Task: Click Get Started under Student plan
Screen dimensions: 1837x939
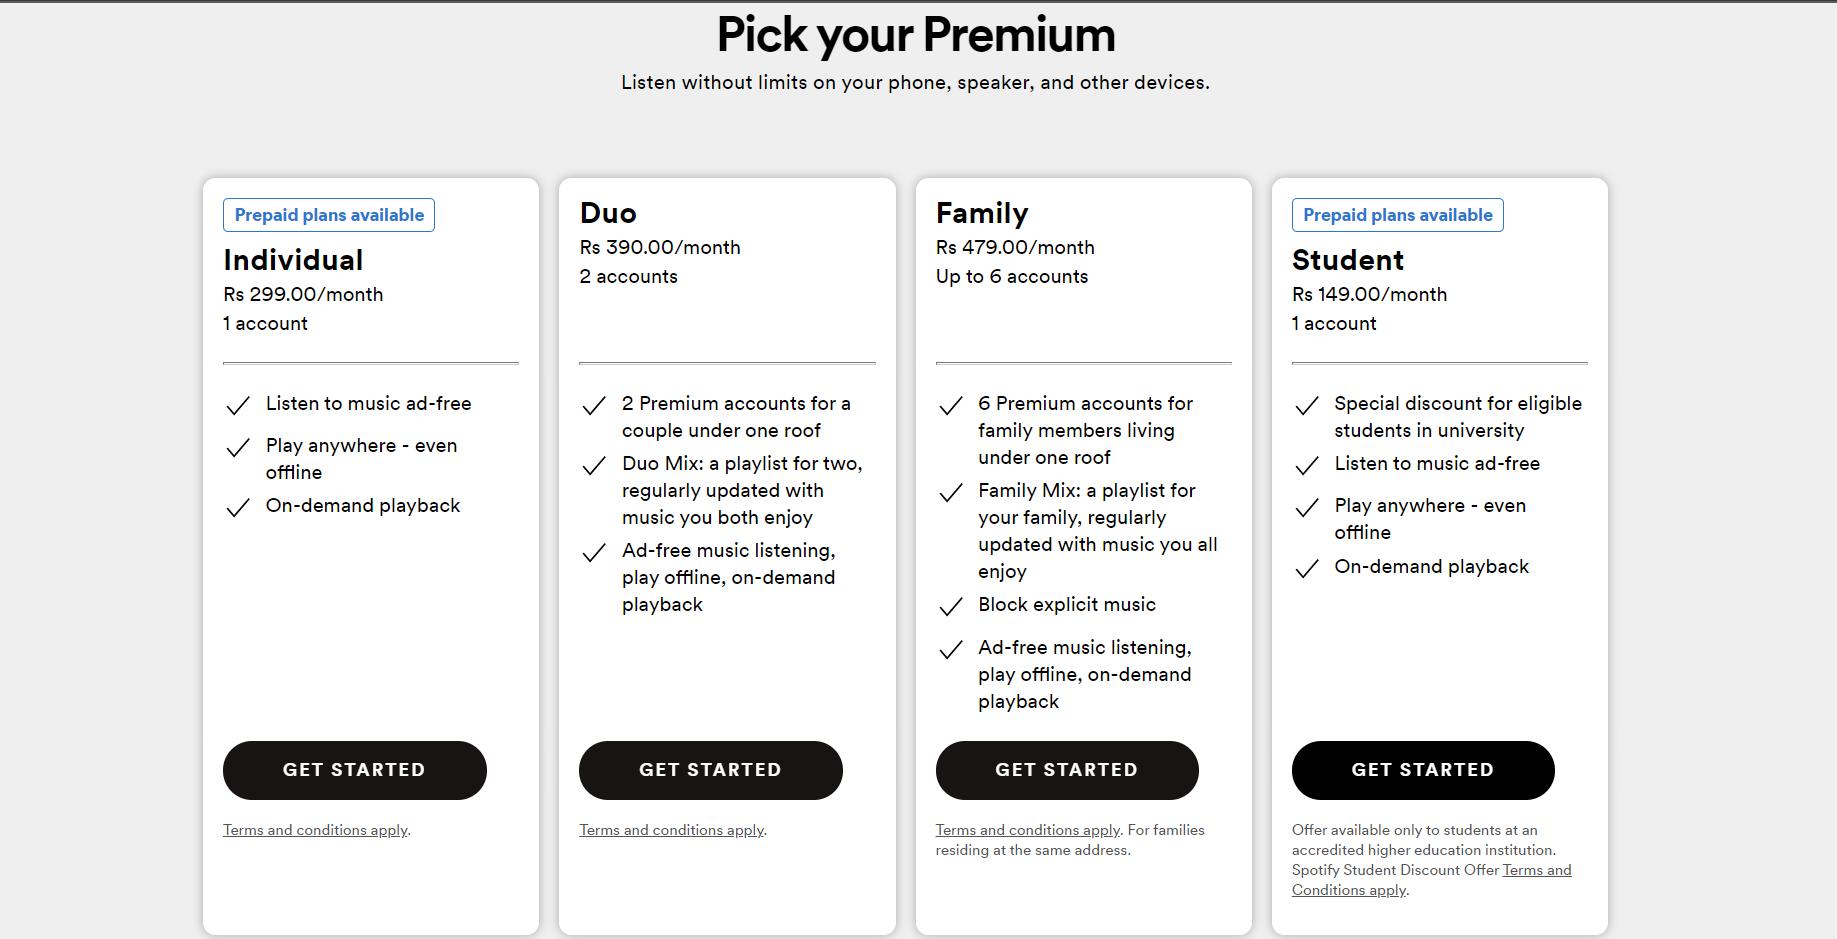Action: 1422,770
